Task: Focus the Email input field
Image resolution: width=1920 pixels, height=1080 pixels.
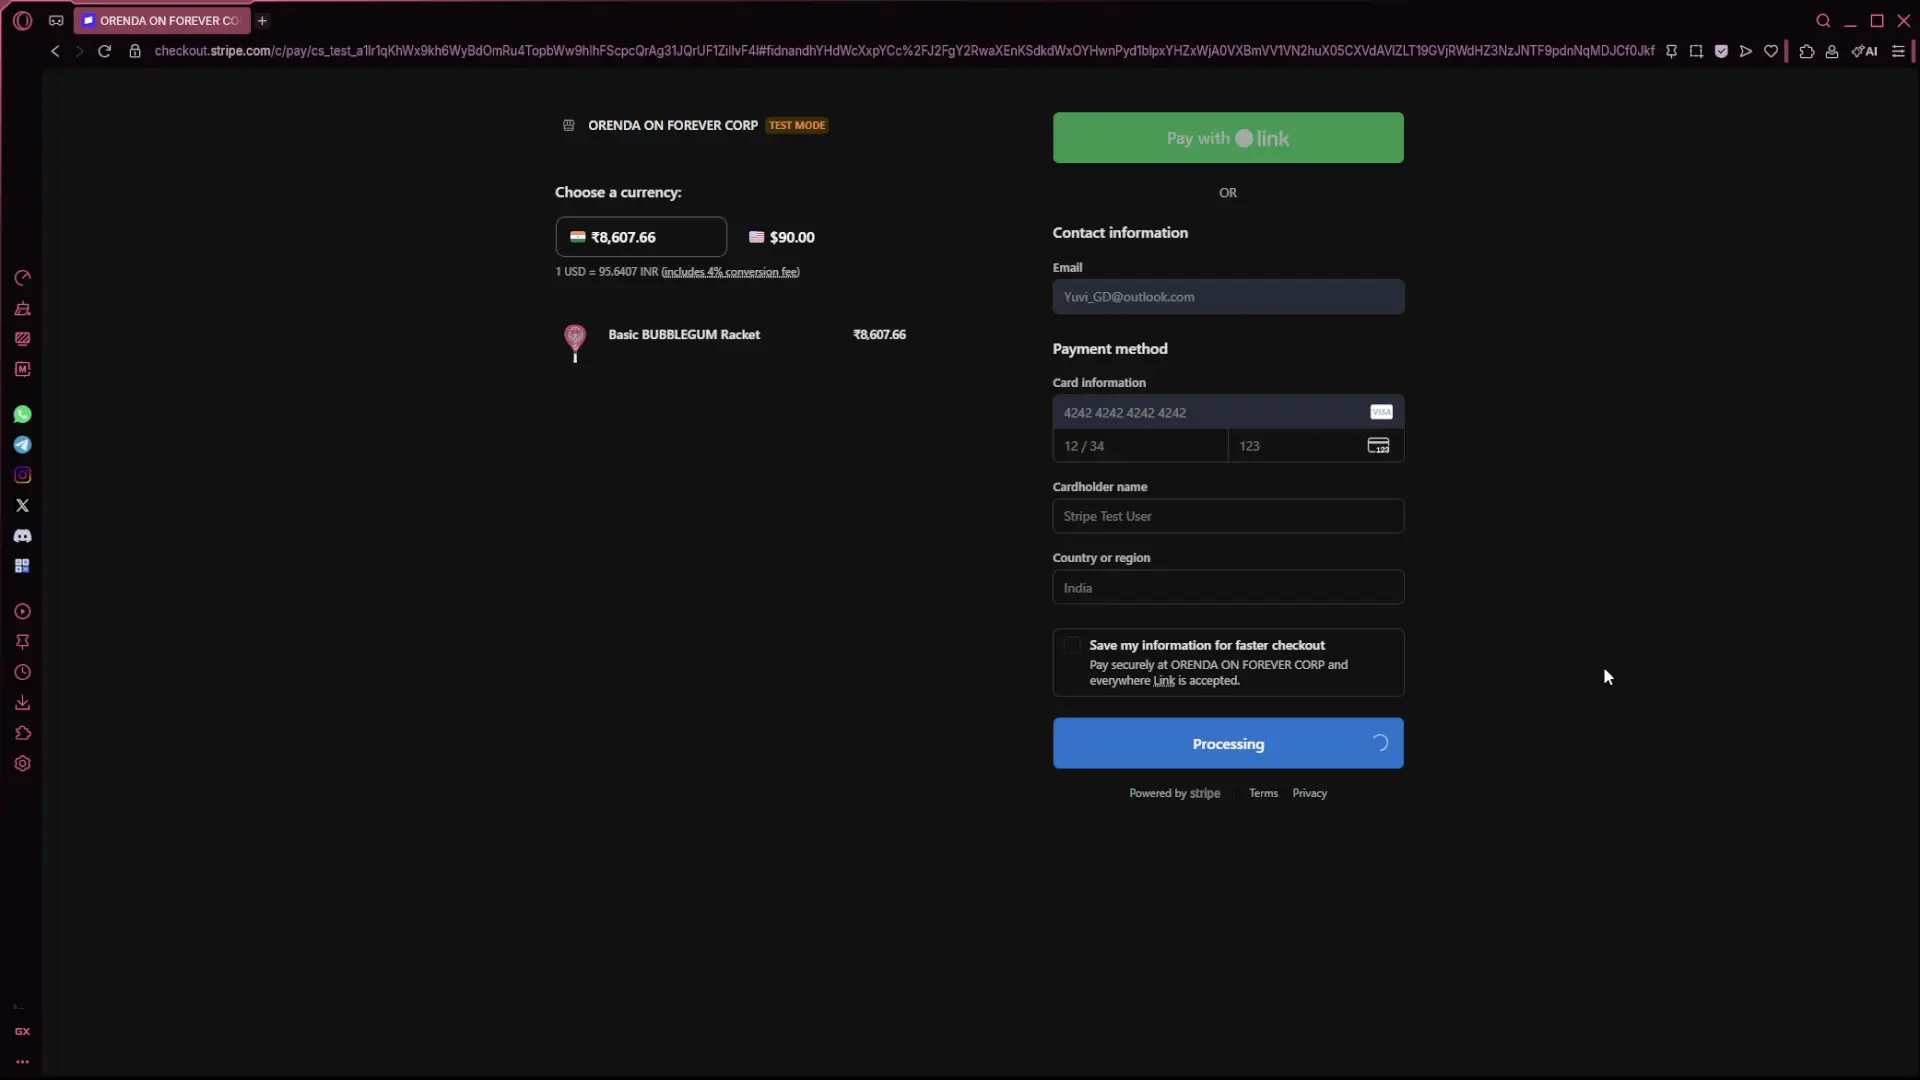Action: [1228, 296]
